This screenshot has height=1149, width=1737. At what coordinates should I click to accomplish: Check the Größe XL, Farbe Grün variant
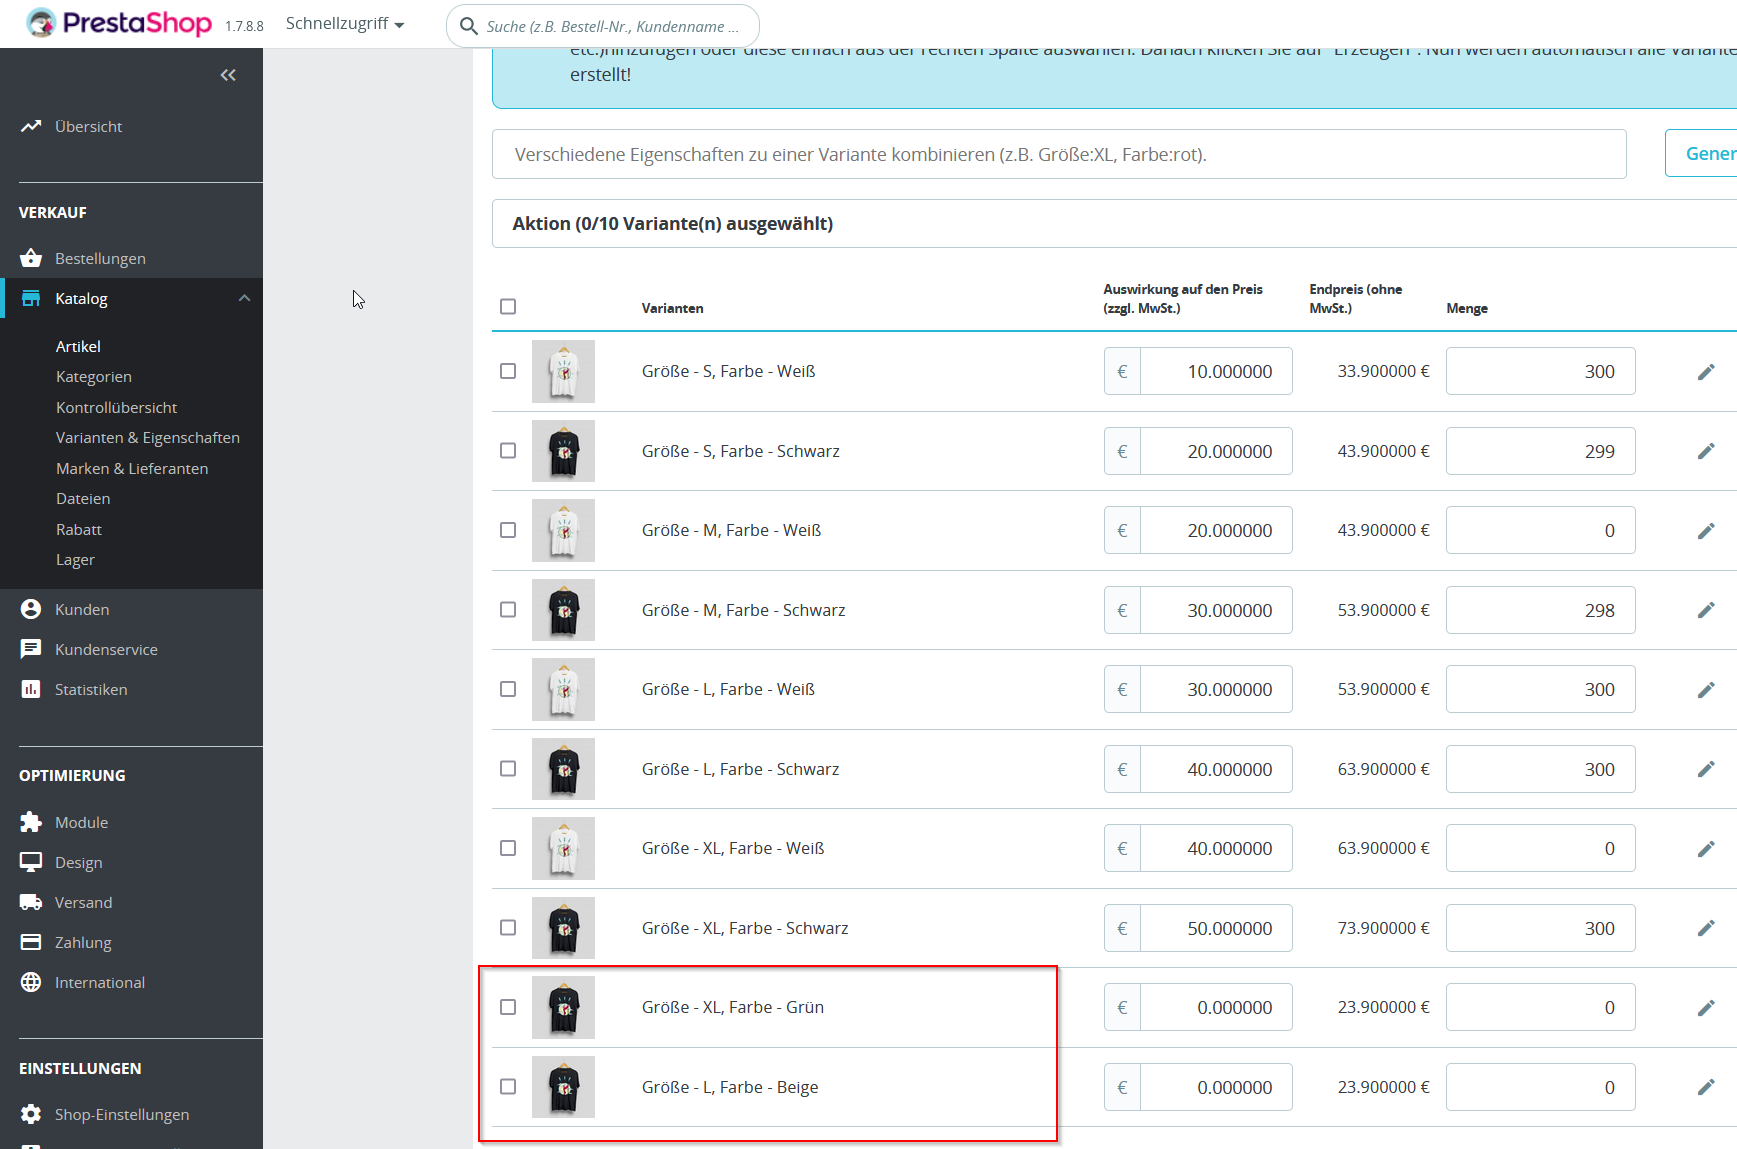tap(508, 1007)
